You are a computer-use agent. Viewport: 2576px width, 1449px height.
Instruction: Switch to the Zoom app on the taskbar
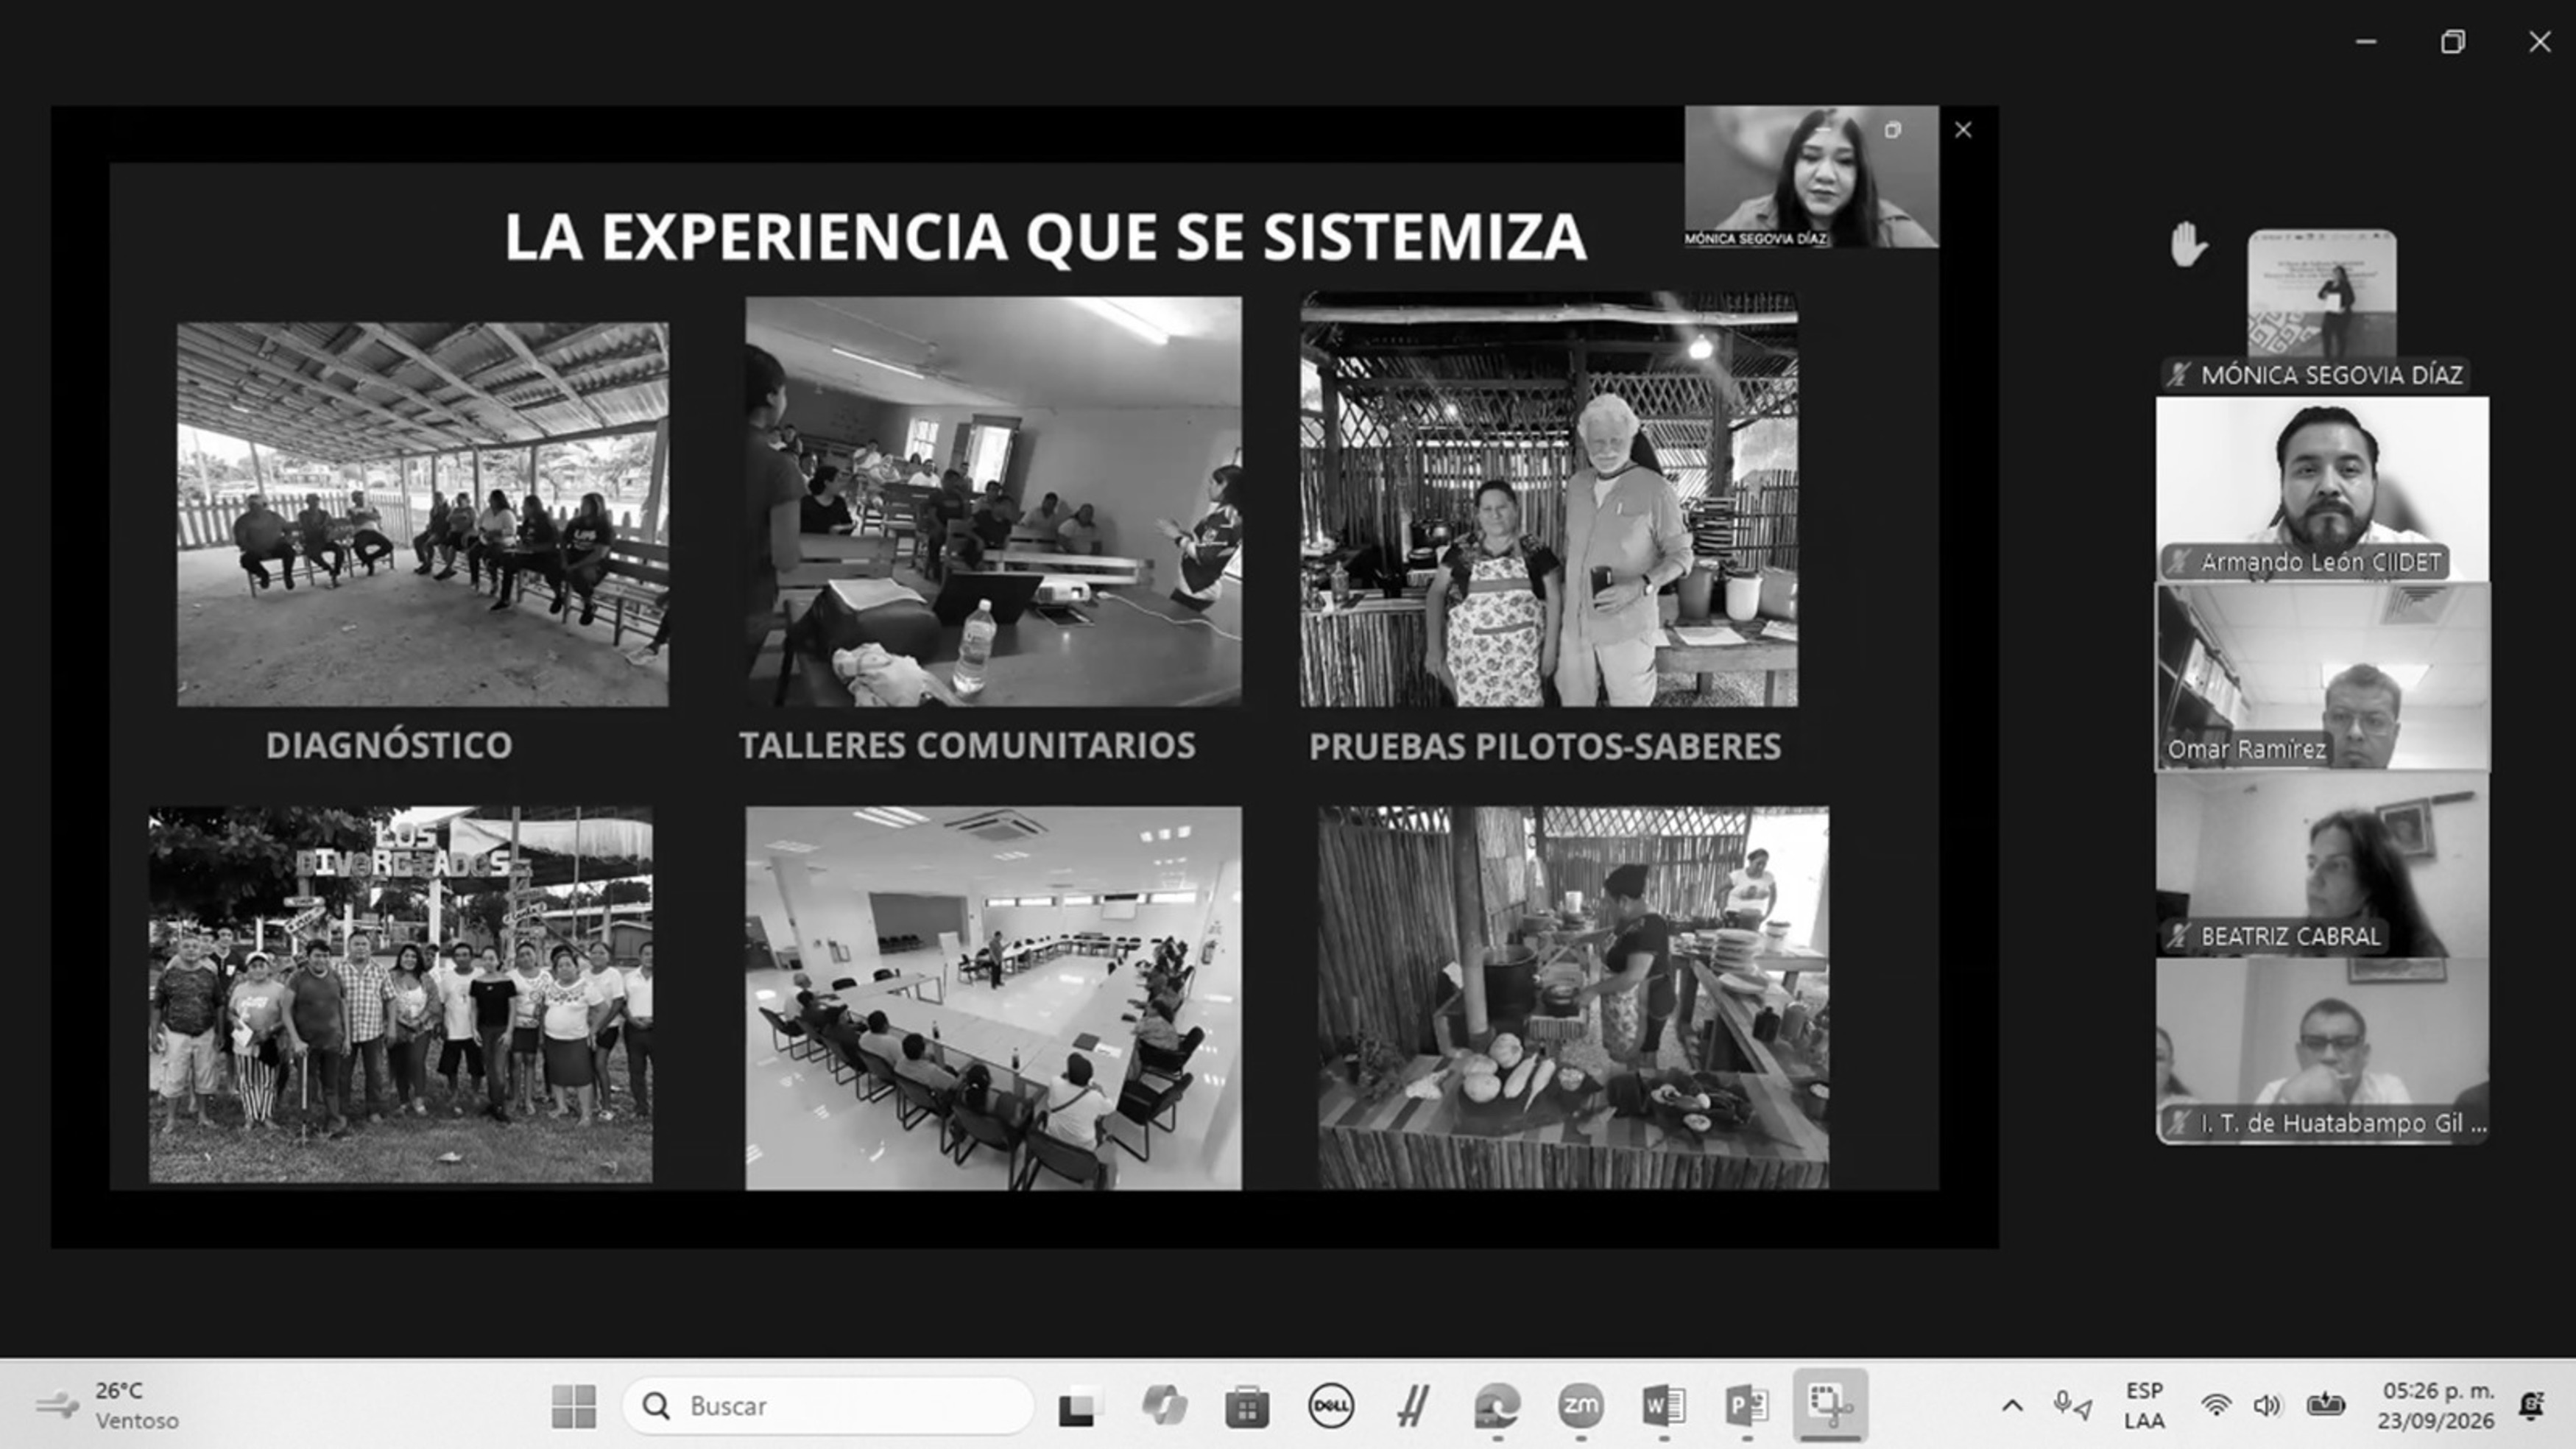(x=1580, y=1406)
